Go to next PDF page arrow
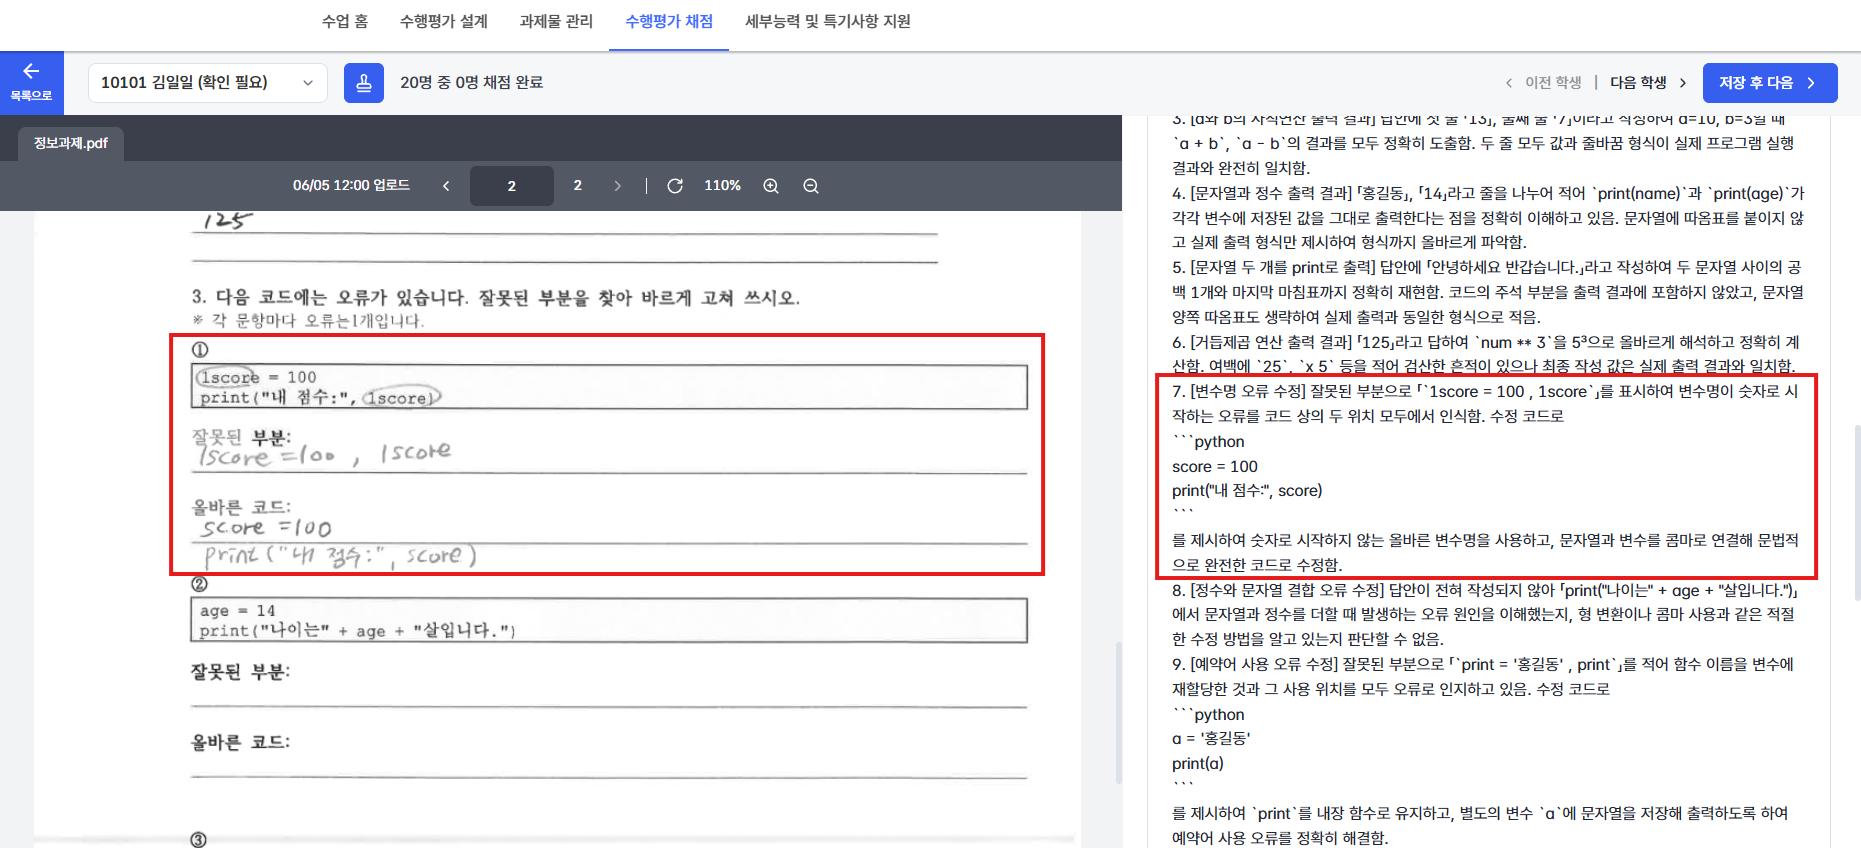 tap(617, 186)
